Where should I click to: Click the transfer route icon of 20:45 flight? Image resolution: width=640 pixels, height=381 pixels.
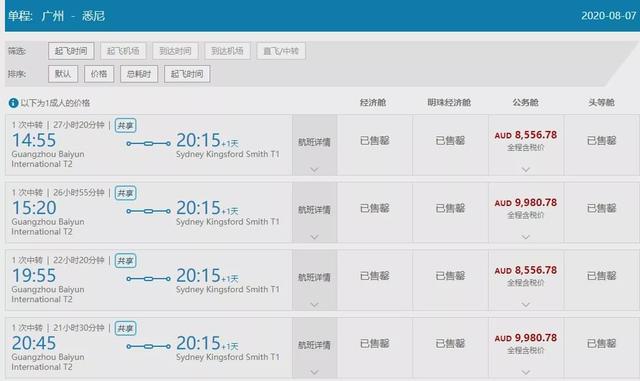148,346
